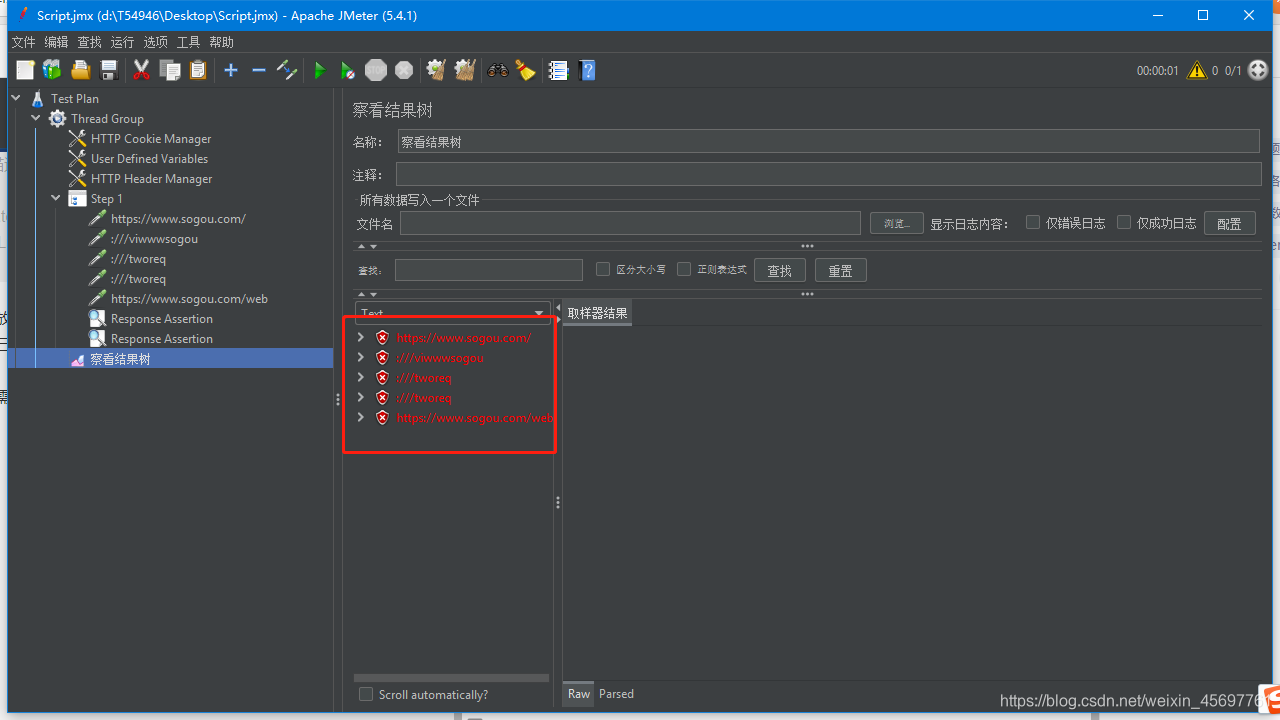The image size is (1280, 720).
Task: Select https://www.sogou.com/web sampler in the test tree
Action: point(189,299)
